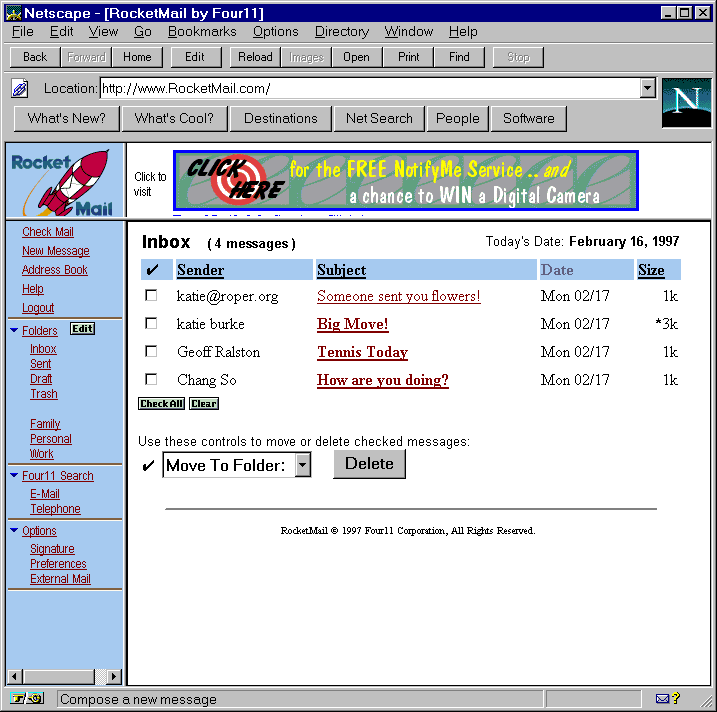Open the Location URL history dropdown arrow

pos(647,88)
